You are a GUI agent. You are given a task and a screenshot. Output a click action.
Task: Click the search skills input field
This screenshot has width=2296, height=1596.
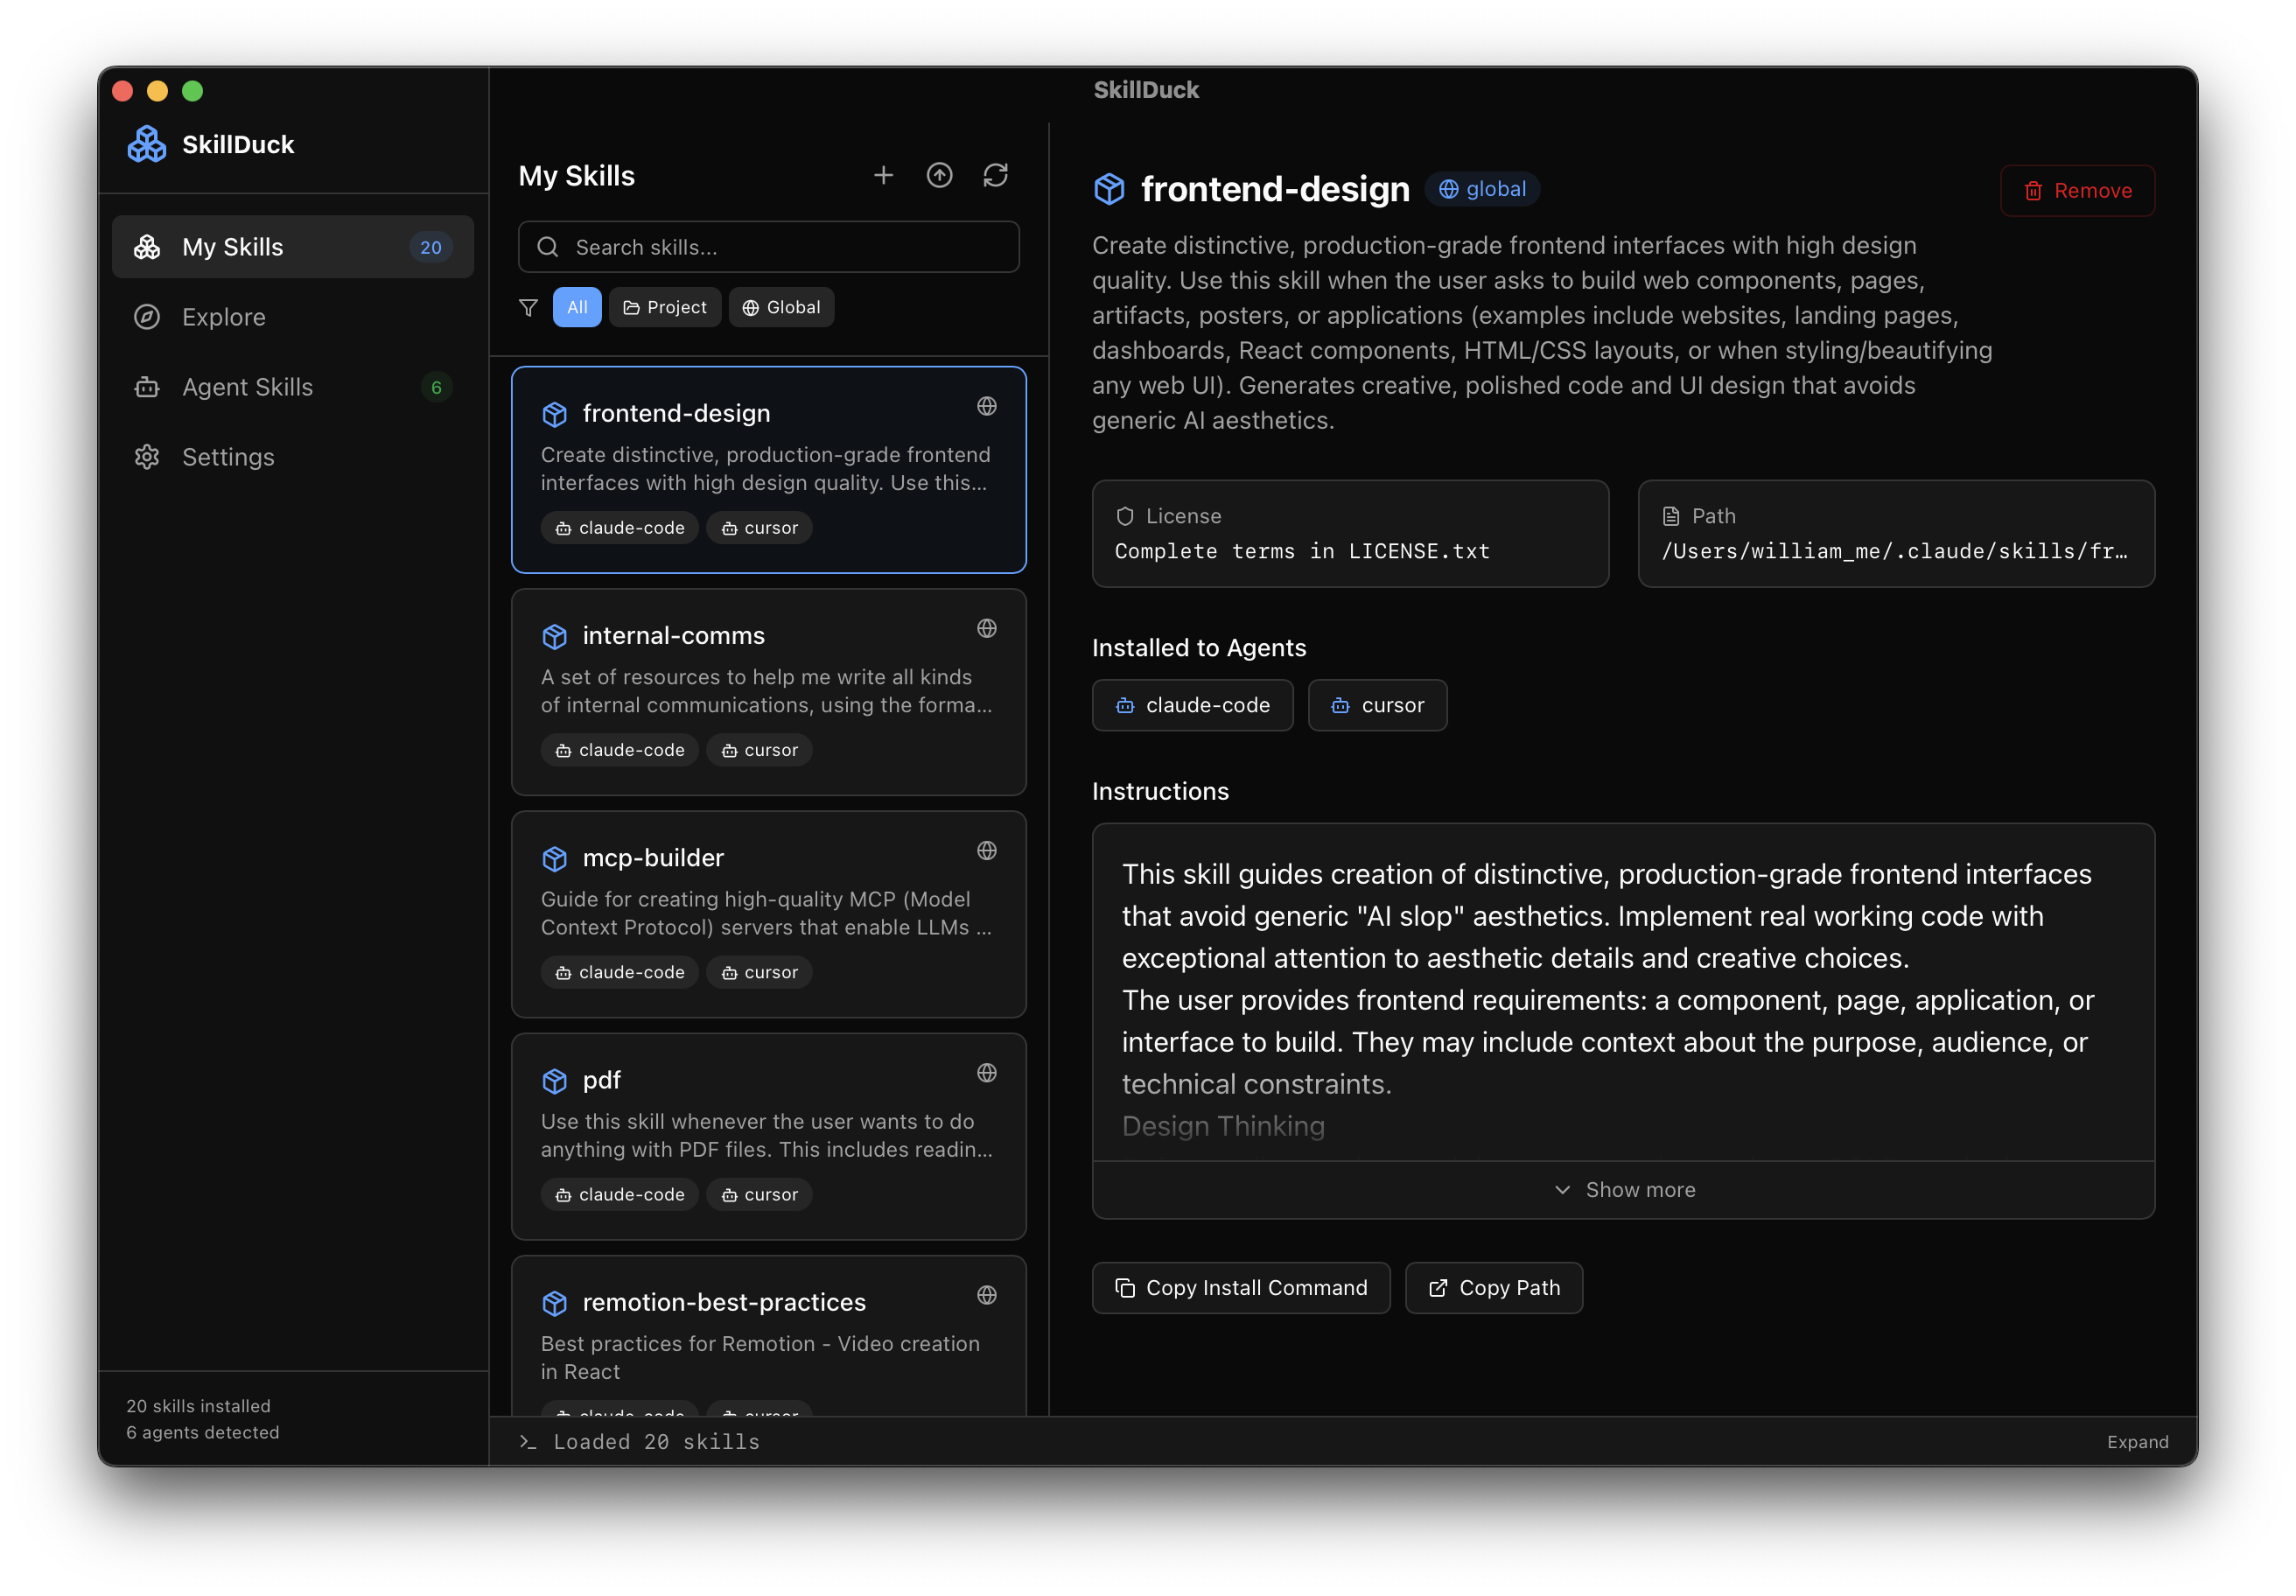[x=767, y=246]
